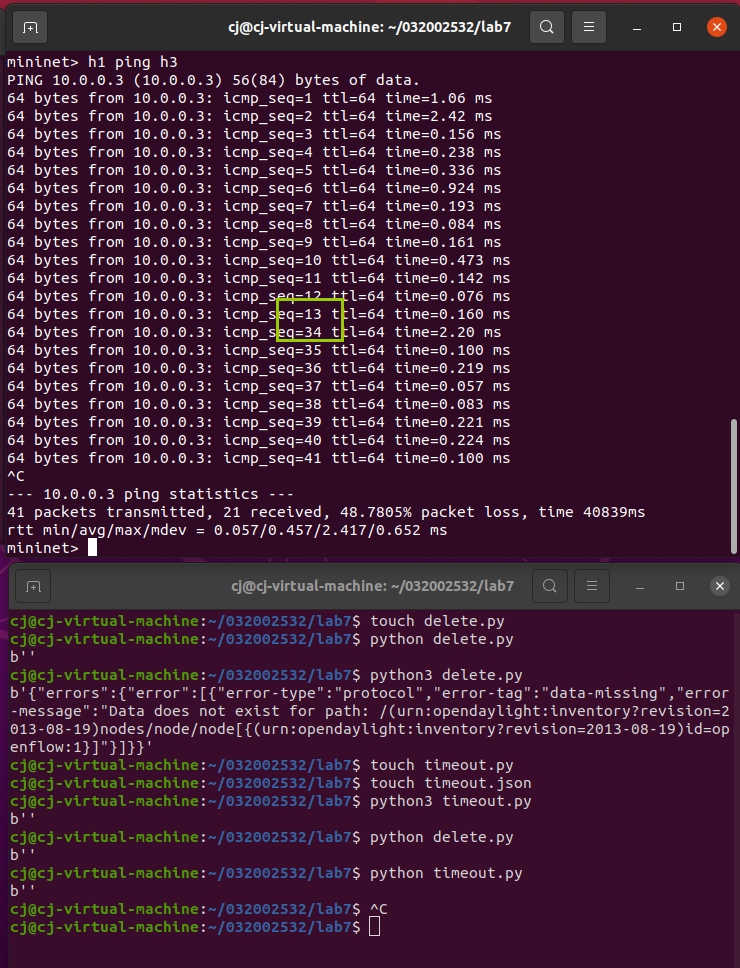The image size is (740, 968).
Task: Click the bottom terminal ^C prompt line
Action: [x=199, y=909]
